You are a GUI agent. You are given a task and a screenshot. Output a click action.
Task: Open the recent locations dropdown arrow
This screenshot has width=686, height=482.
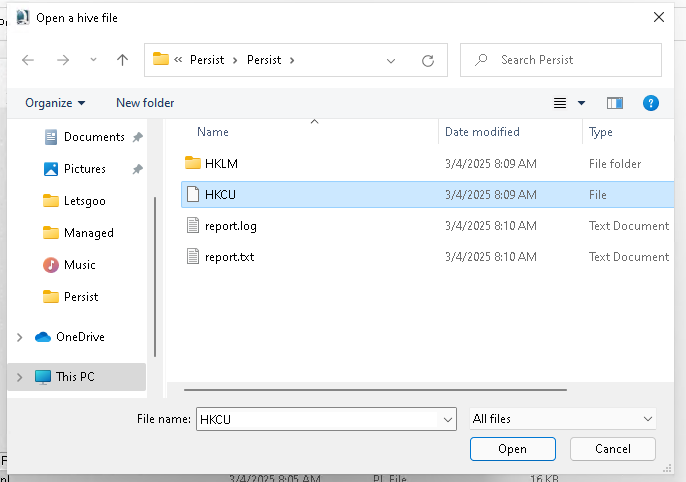[94, 60]
